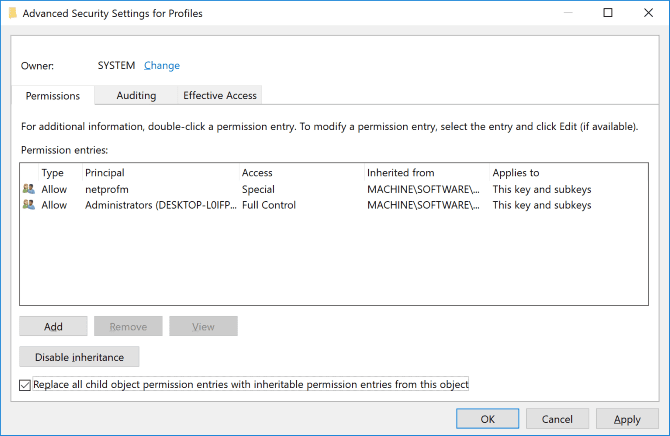Click the netprofm user group icon
670x436 pixels.
[x=29, y=189]
